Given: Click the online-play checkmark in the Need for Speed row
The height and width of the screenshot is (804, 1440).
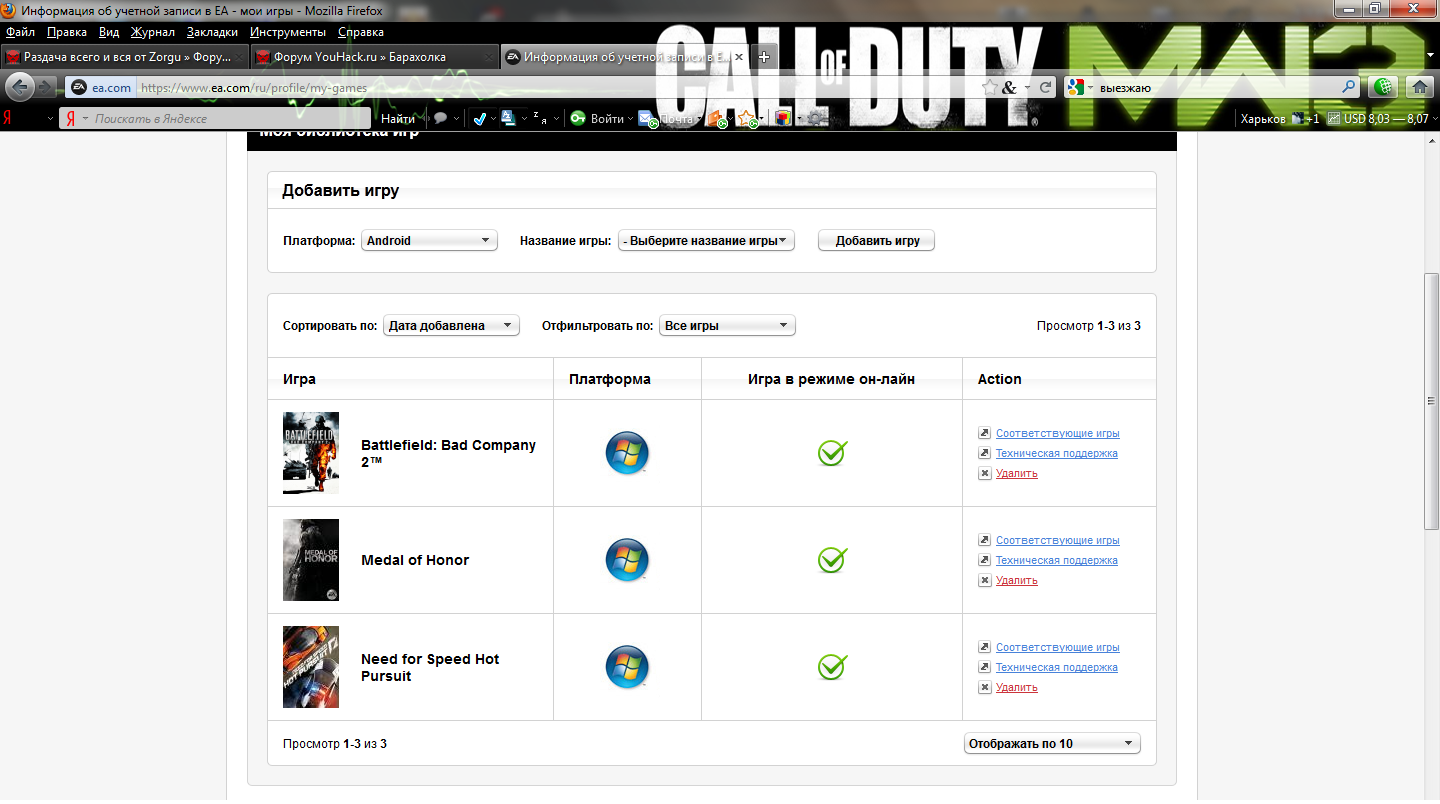Looking at the screenshot, I should point(832,667).
